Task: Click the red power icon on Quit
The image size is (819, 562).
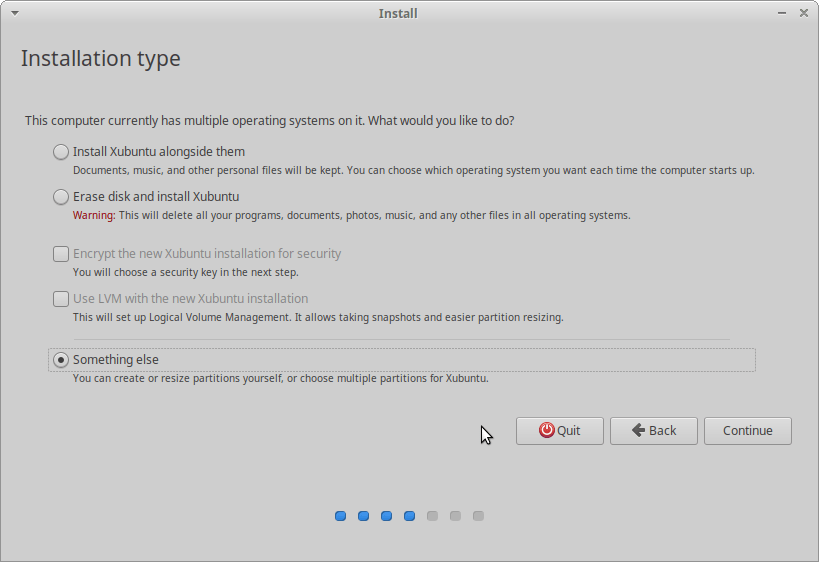Action: click(x=546, y=430)
